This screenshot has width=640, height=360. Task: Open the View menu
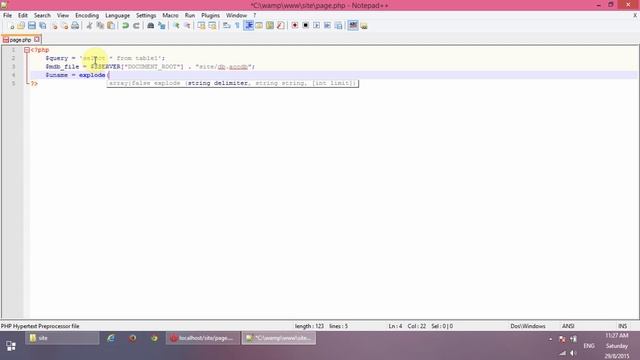click(x=62, y=15)
